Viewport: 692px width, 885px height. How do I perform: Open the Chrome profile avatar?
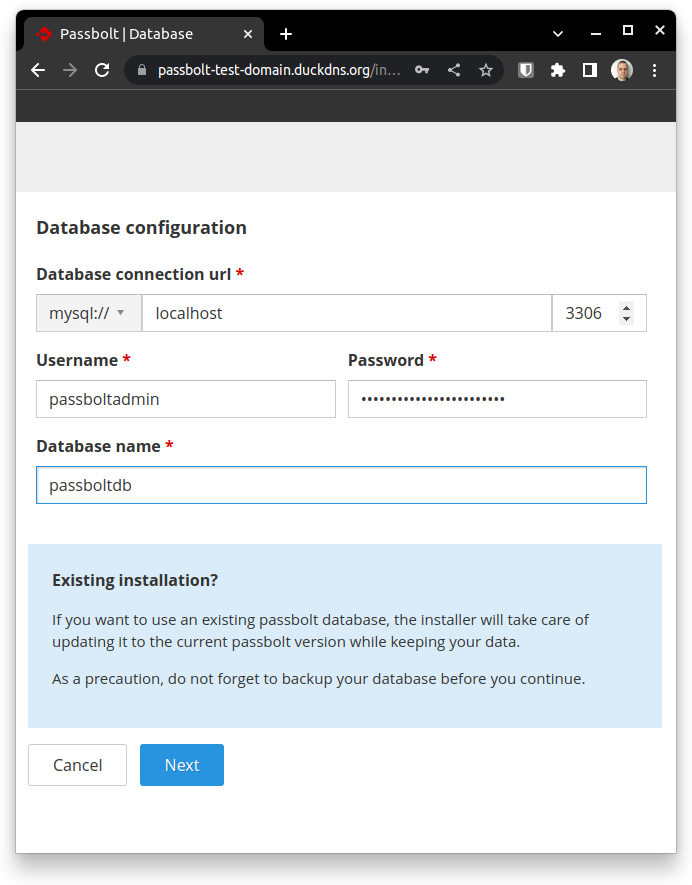click(622, 70)
